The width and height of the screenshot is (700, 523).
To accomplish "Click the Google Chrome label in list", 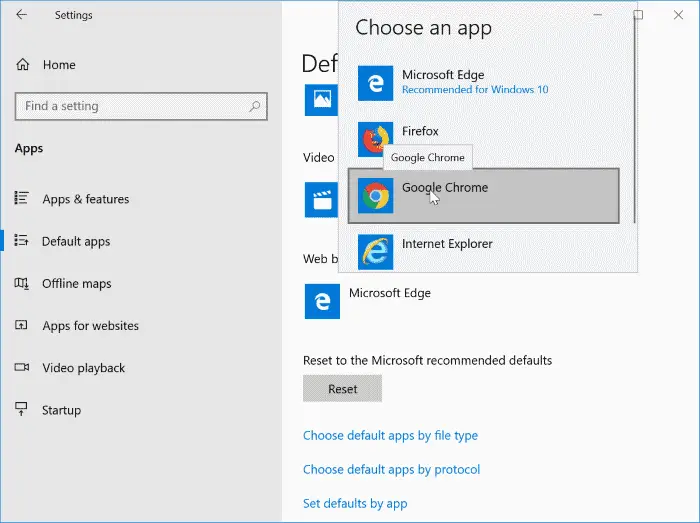I will pyautogui.click(x=445, y=187).
